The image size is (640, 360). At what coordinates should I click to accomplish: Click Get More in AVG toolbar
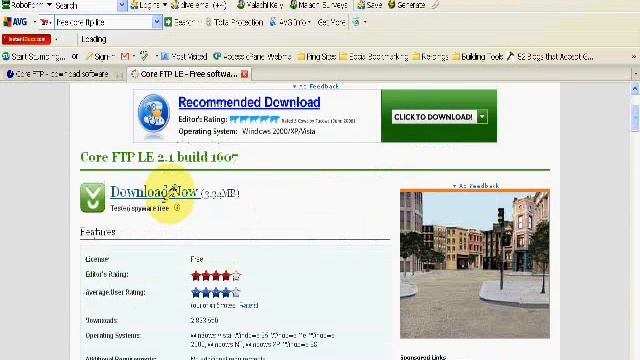[x=331, y=22]
